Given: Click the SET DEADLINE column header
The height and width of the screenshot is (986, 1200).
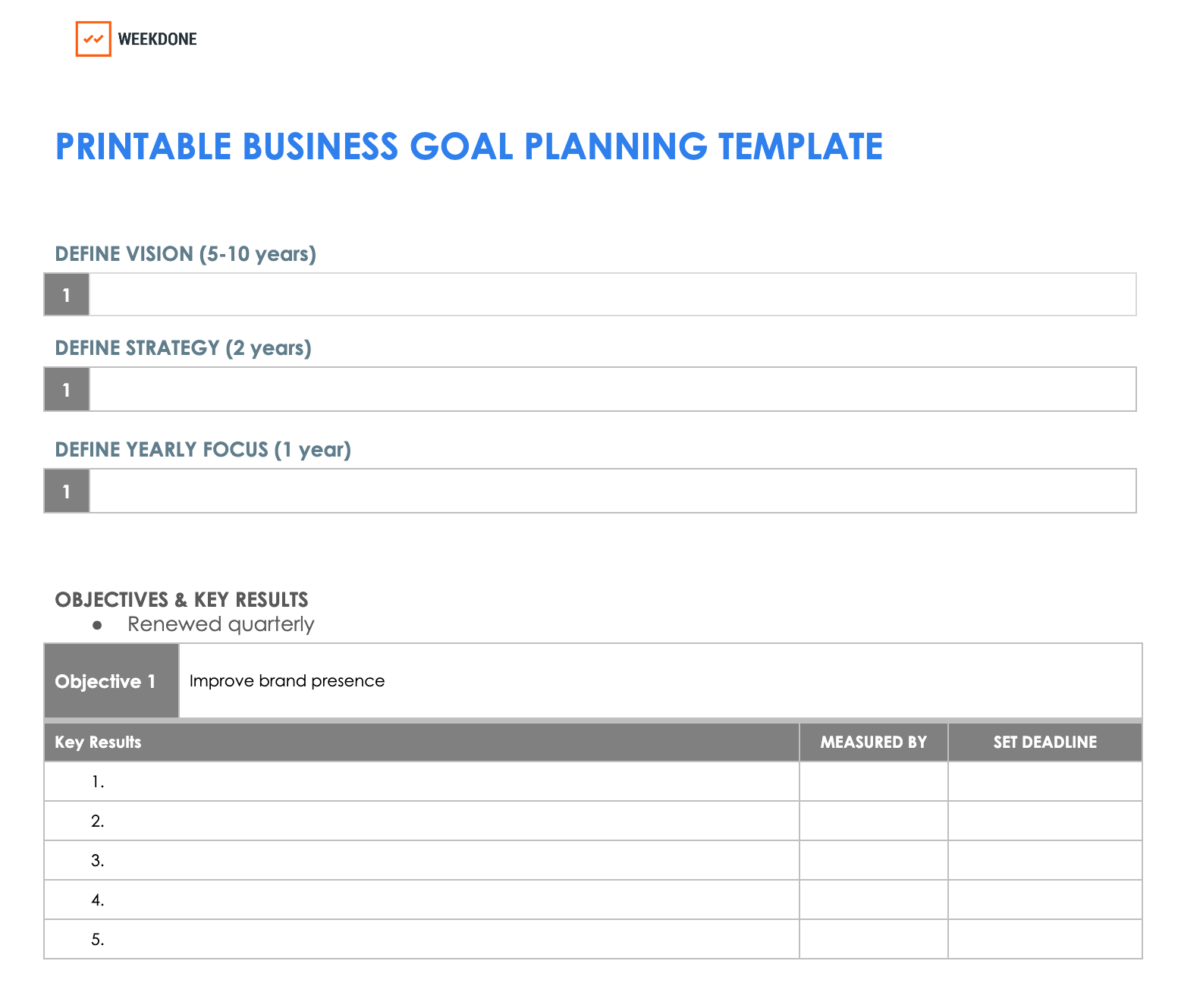Looking at the screenshot, I should tap(1044, 742).
